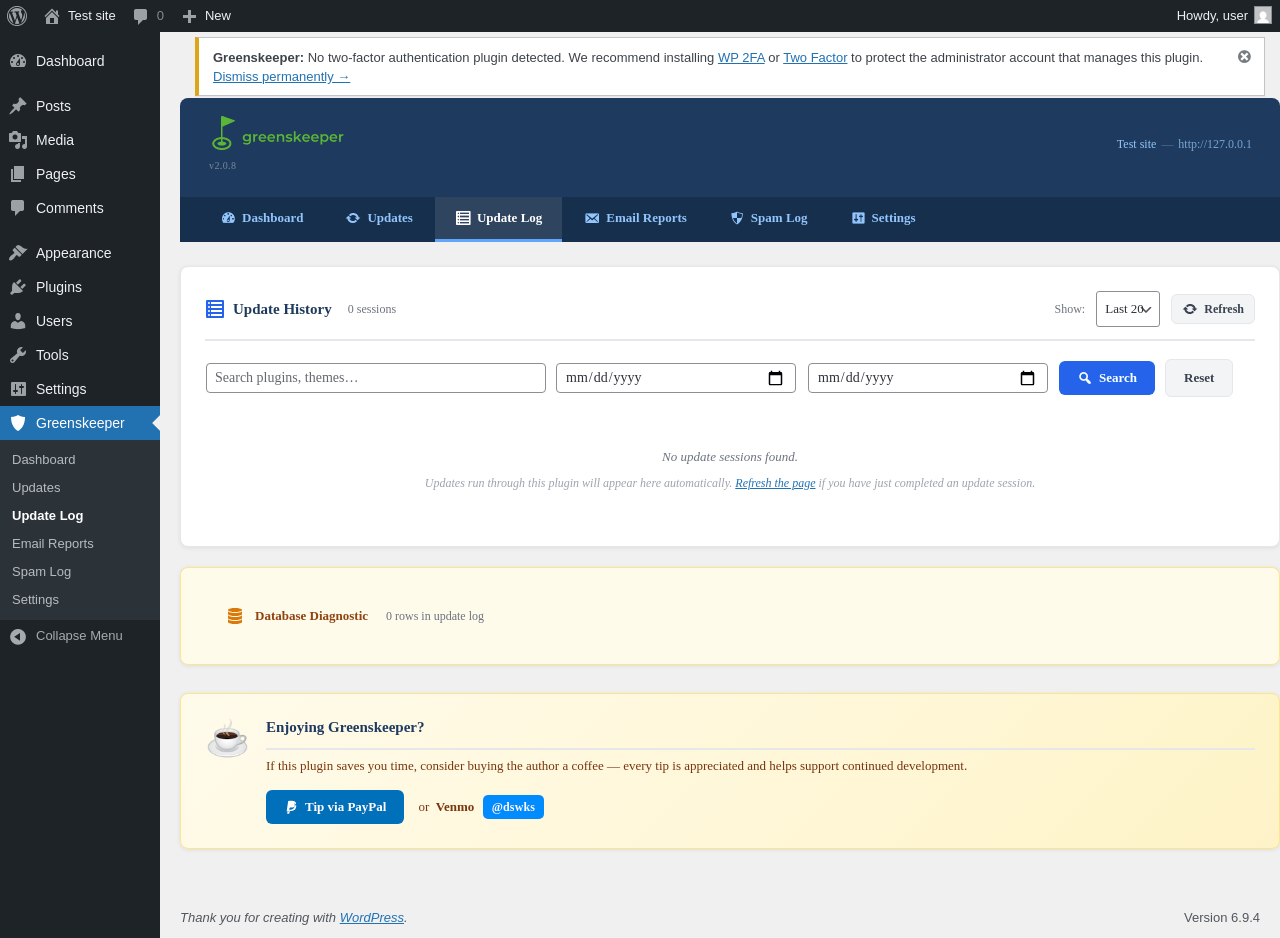Go to the Updates tab
1280x938 pixels.
point(379,218)
